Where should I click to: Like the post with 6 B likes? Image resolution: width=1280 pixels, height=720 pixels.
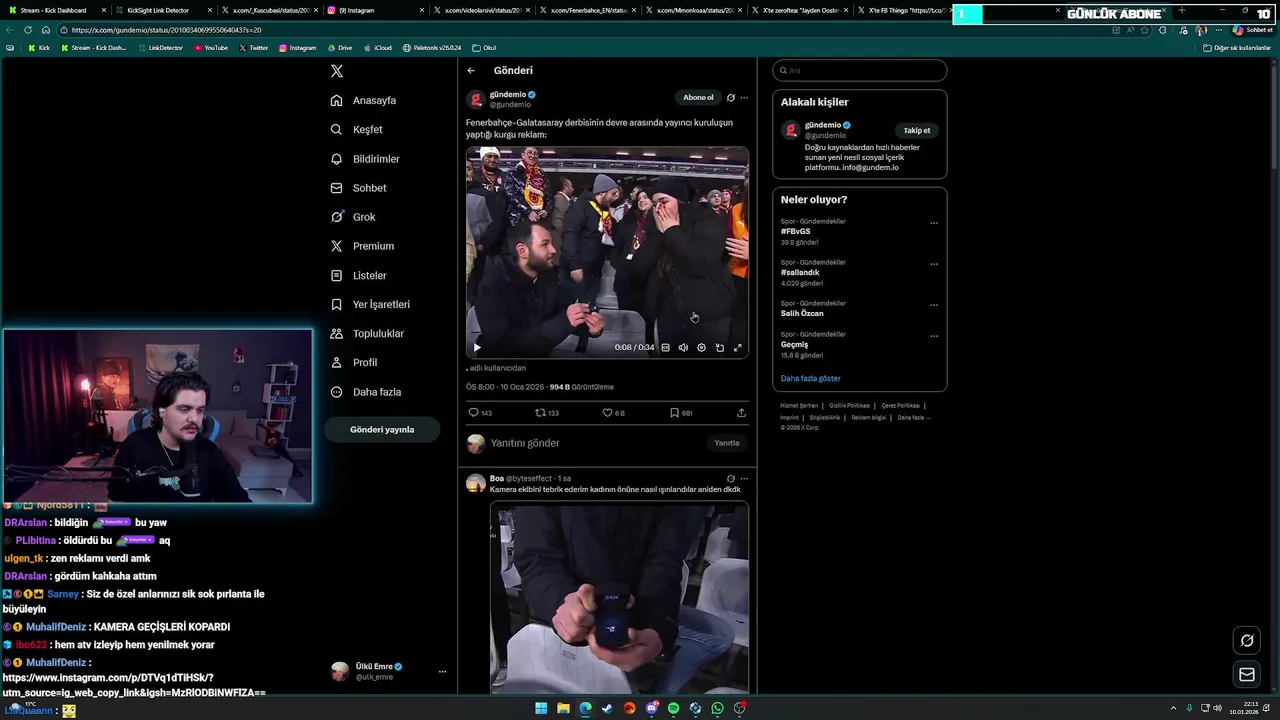pyautogui.click(x=607, y=413)
